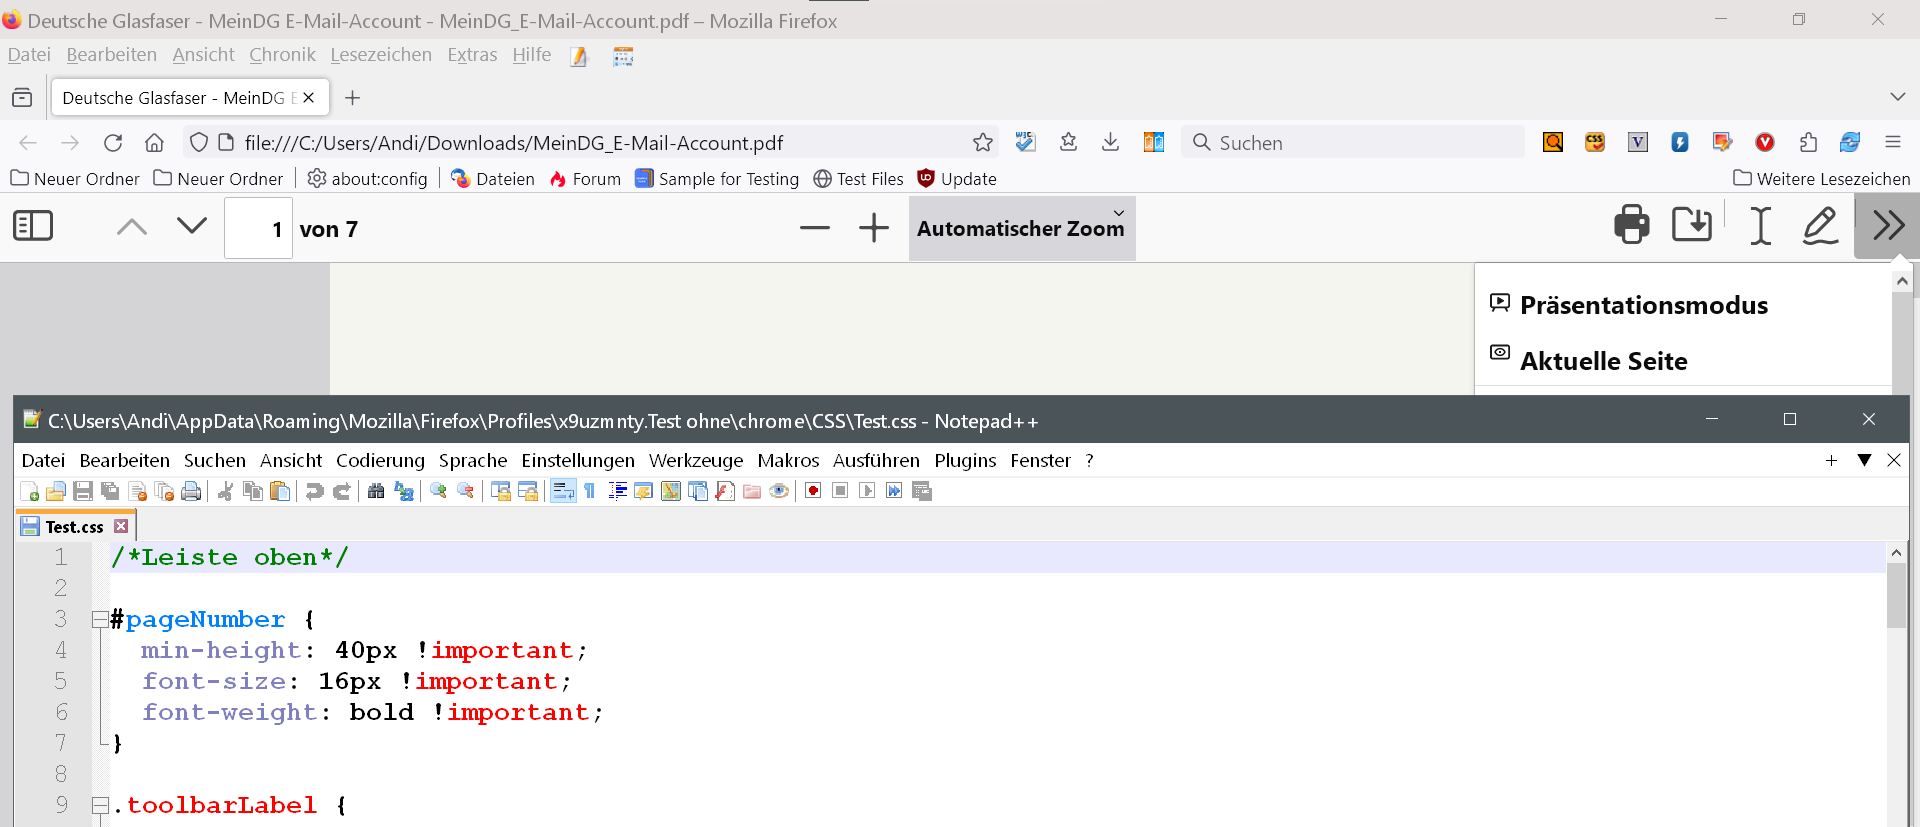Collapse the .toolbarLabel fold marker
The width and height of the screenshot is (1920, 827).
click(100, 806)
